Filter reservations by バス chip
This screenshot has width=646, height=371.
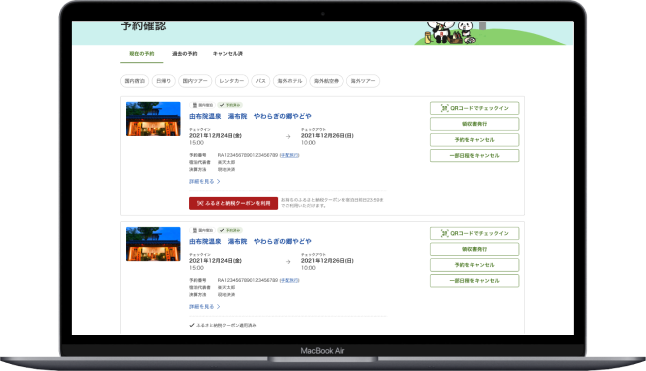pyautogui.click(x=261, y=81)
